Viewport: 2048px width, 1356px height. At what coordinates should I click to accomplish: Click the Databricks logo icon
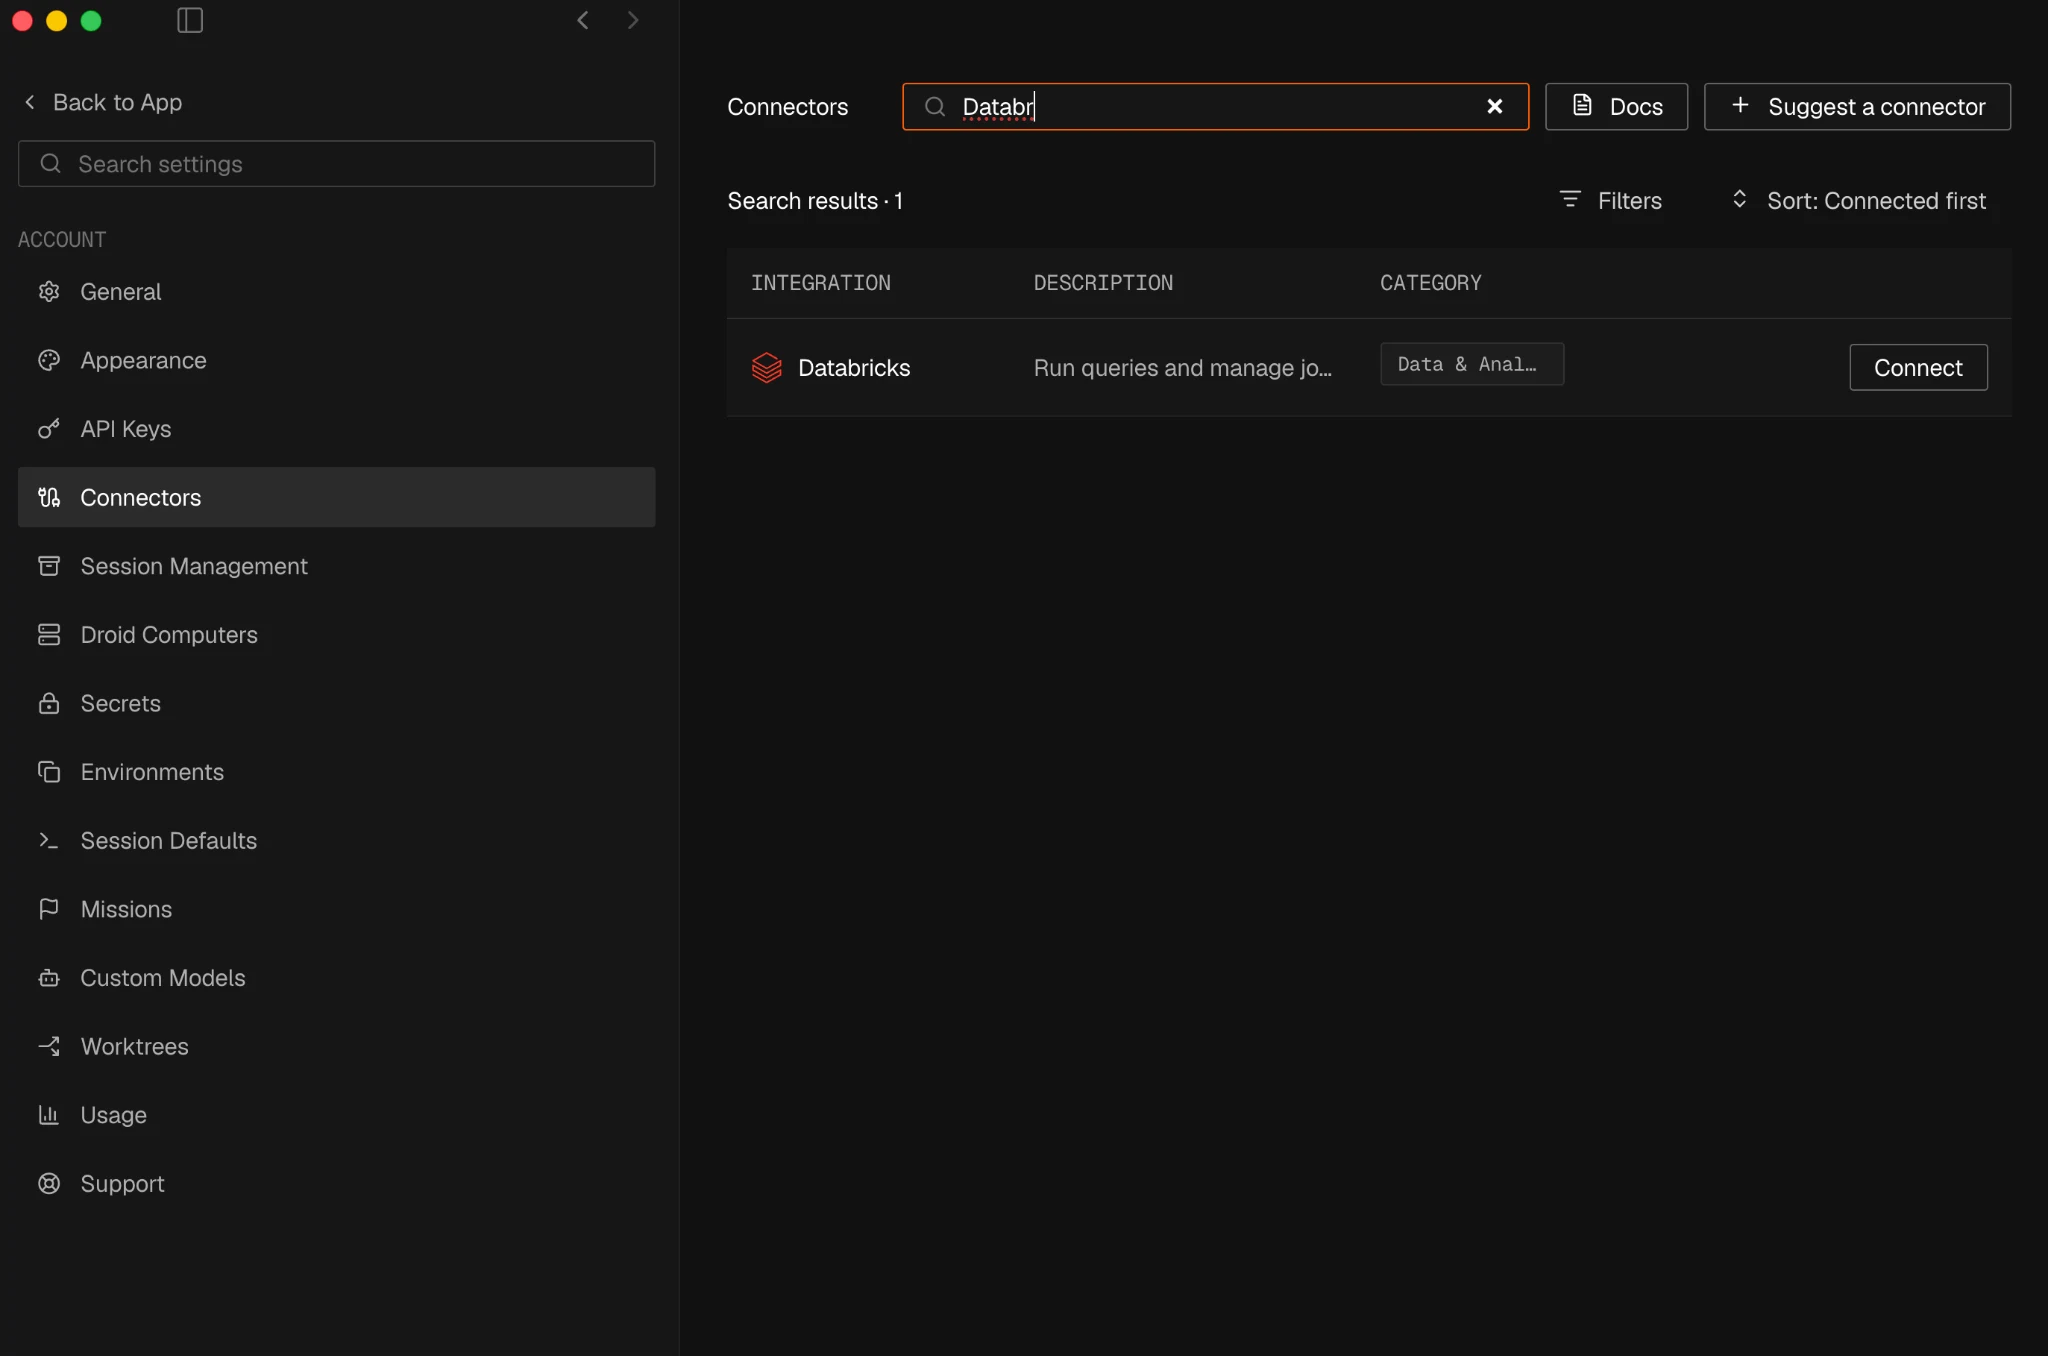tap(766, 367)
